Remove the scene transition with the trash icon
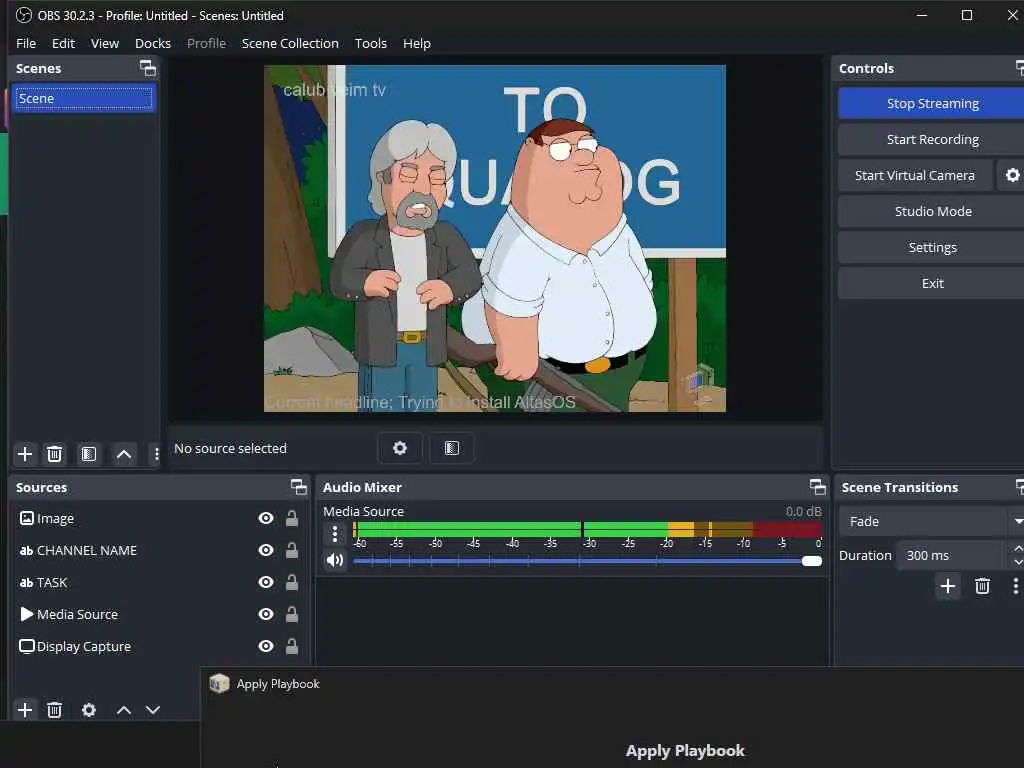The width and height of the screenshot is (1024, 768). pos(982,586)
